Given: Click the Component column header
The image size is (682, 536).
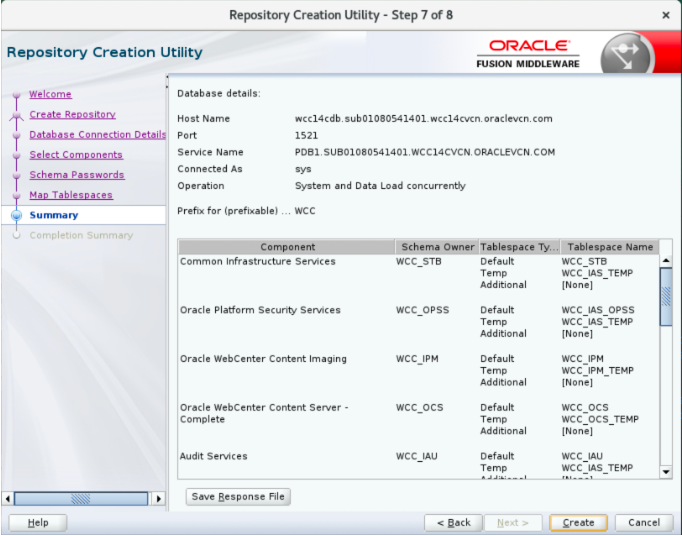Looking at the screenshot, I should click(287, 247).
